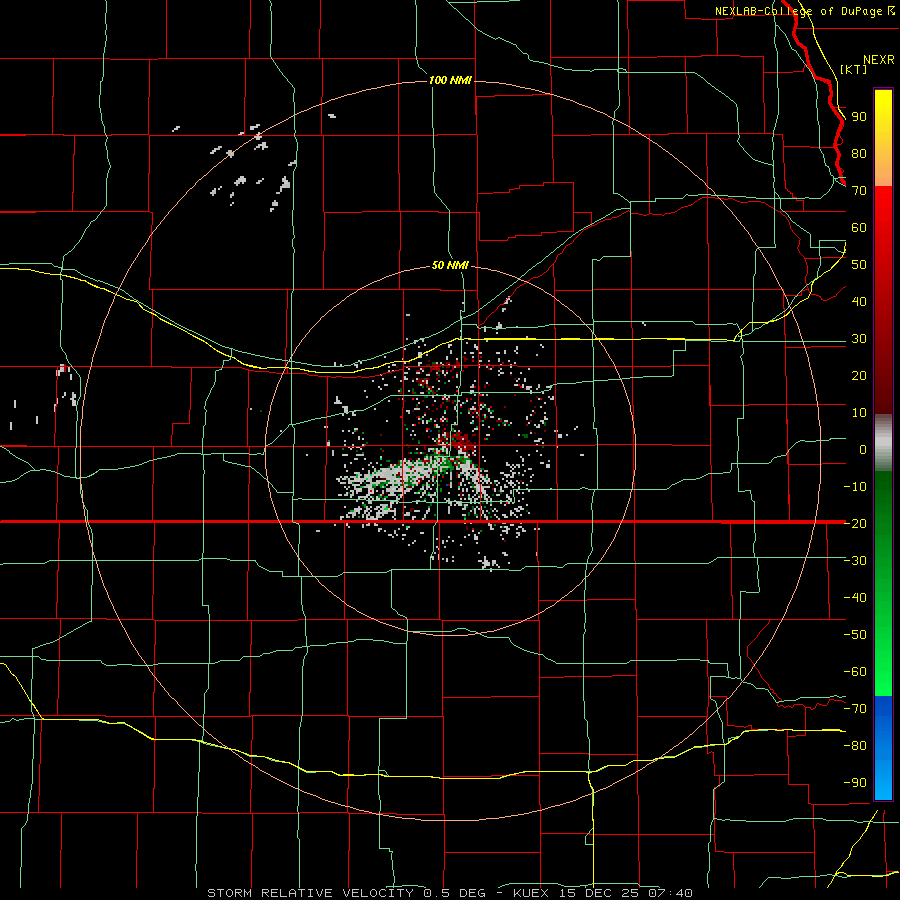This screenshot has width=900, height=900.
Task: Click the -10 scale value
Action: point(855,487)
